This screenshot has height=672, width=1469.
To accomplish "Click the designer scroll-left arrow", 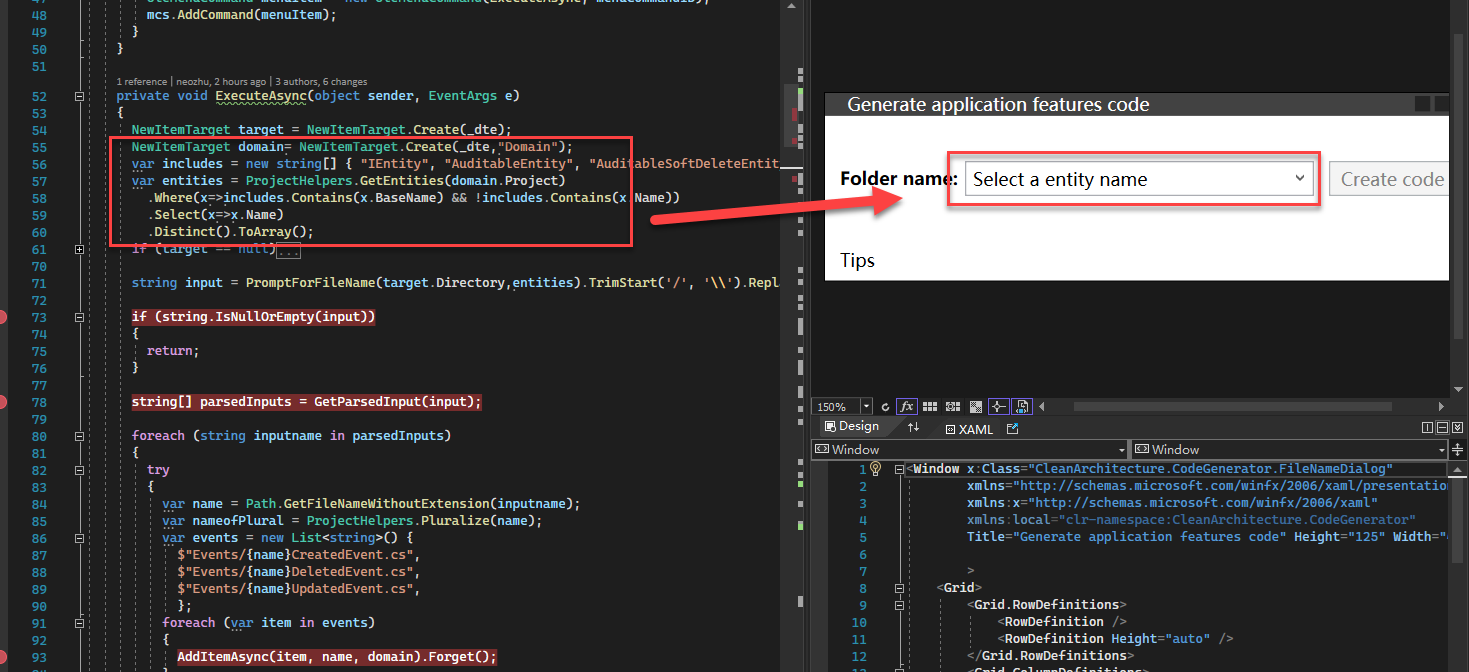I will 1042,407.
